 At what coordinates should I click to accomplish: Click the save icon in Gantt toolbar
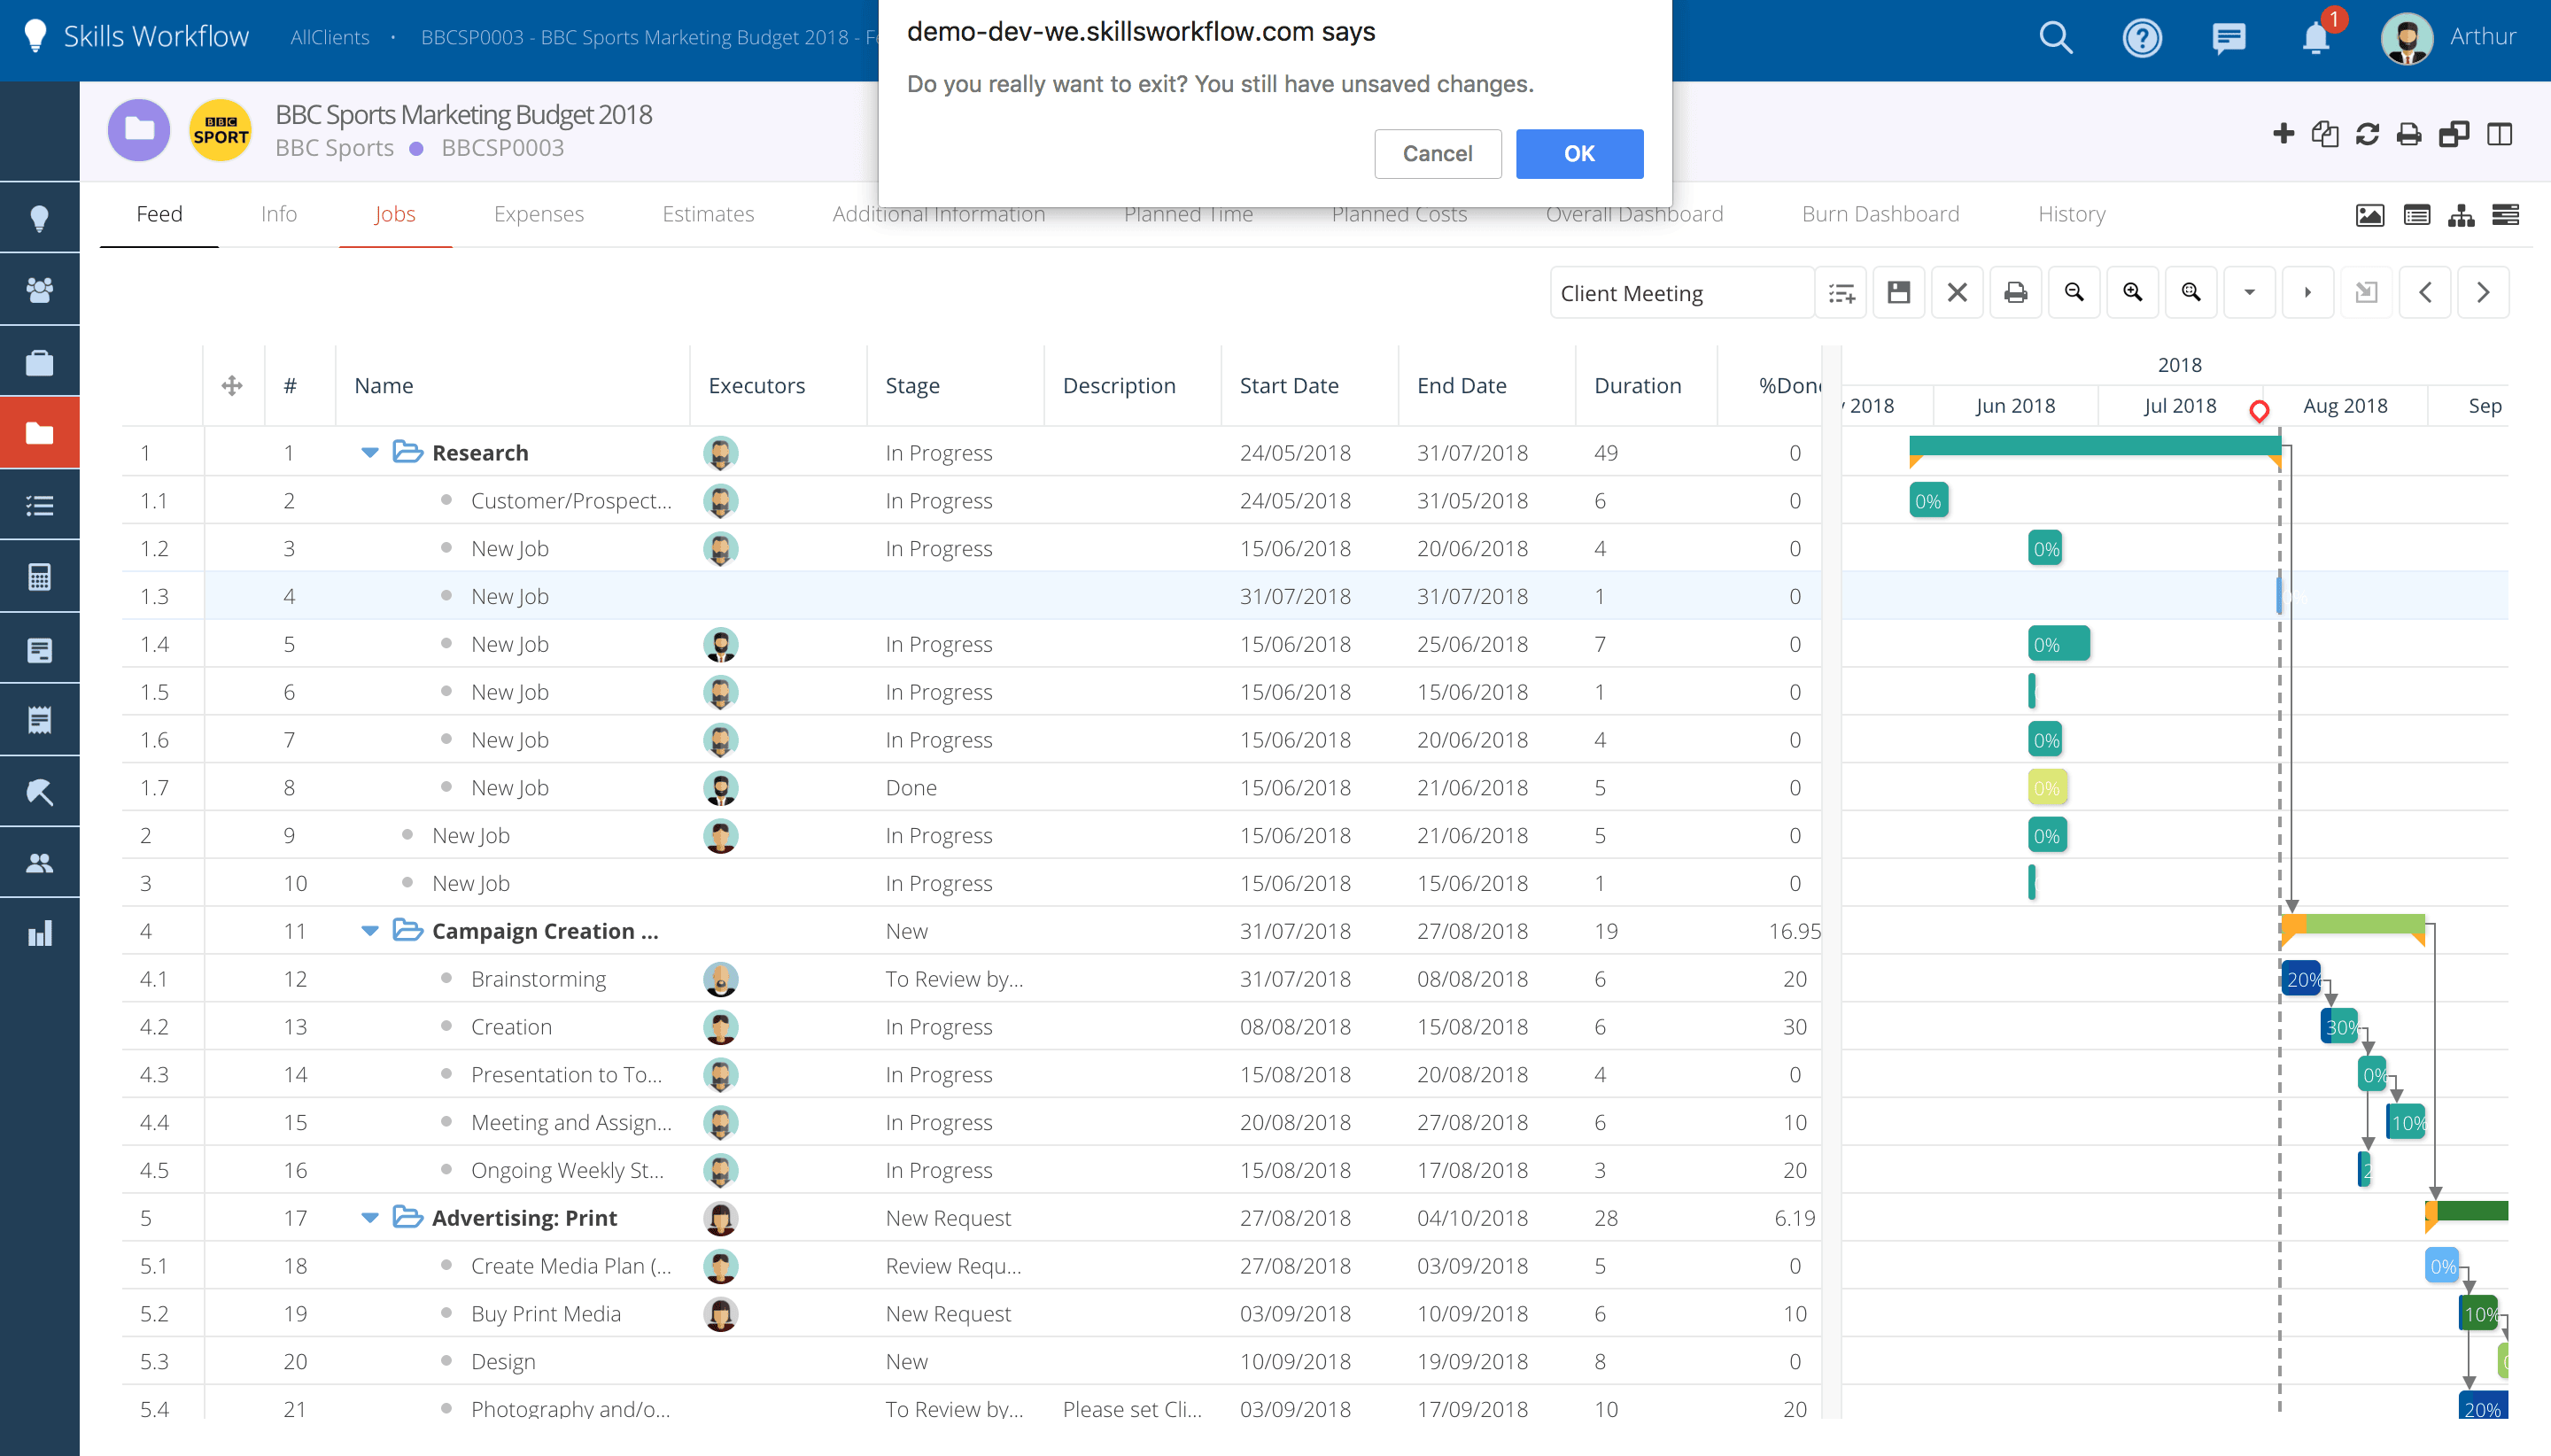[x=1898, y=293]
